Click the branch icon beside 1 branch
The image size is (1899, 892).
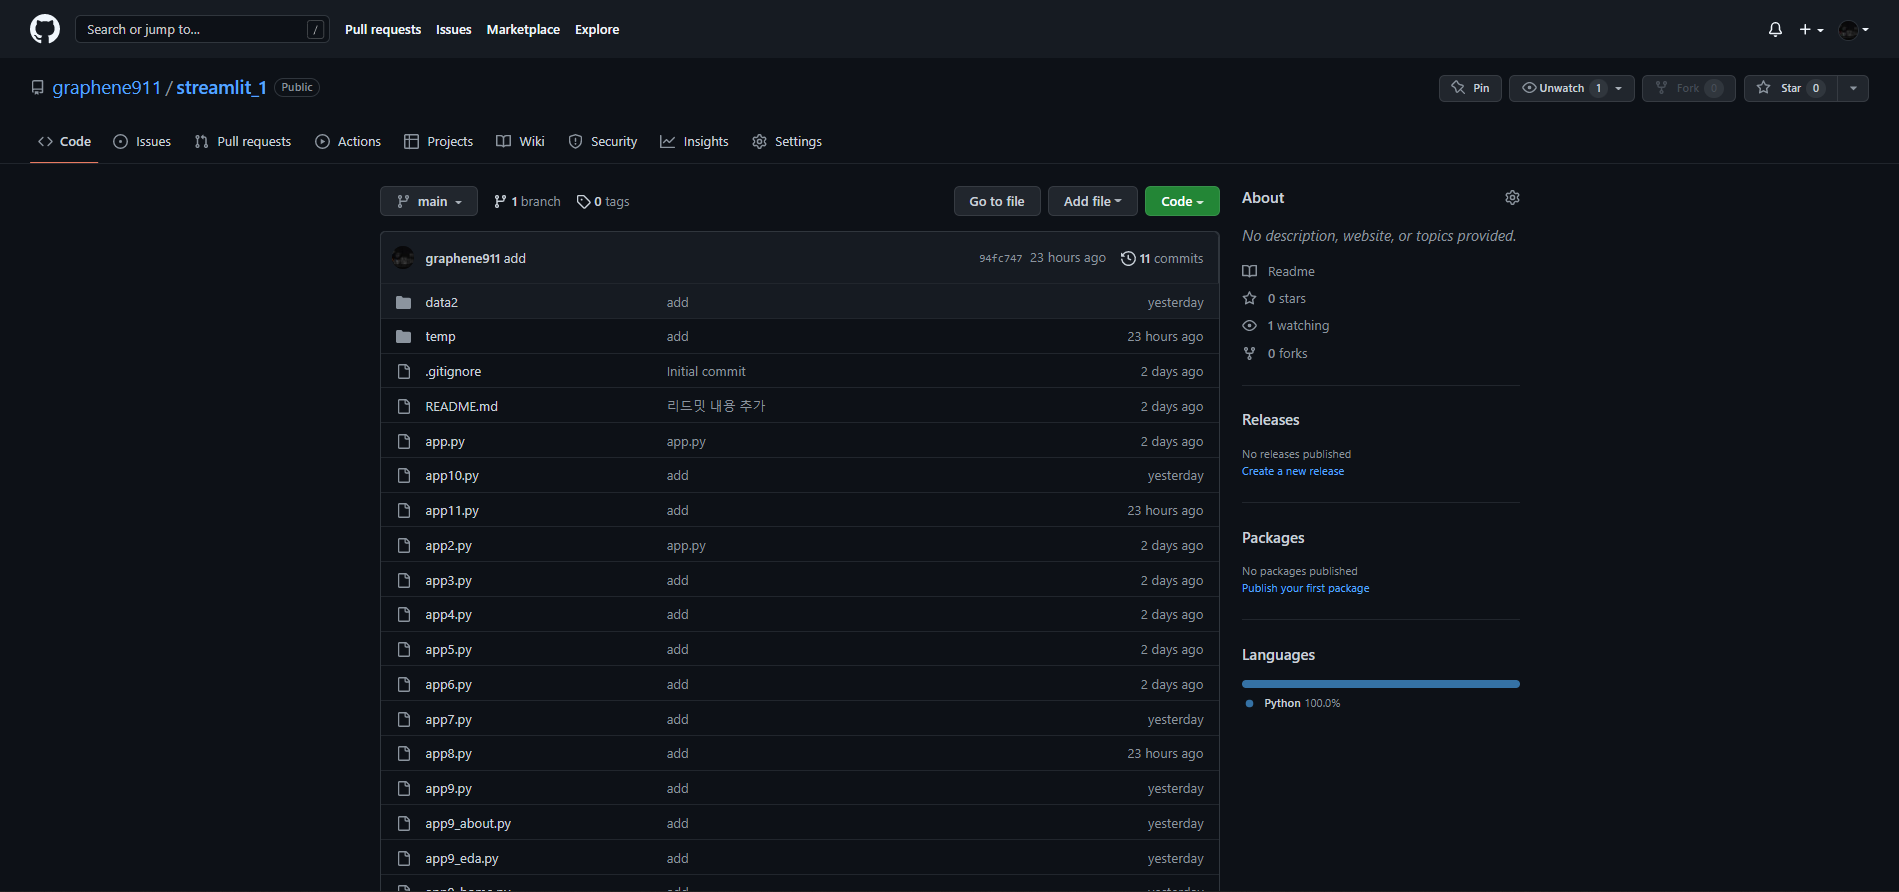500,202
